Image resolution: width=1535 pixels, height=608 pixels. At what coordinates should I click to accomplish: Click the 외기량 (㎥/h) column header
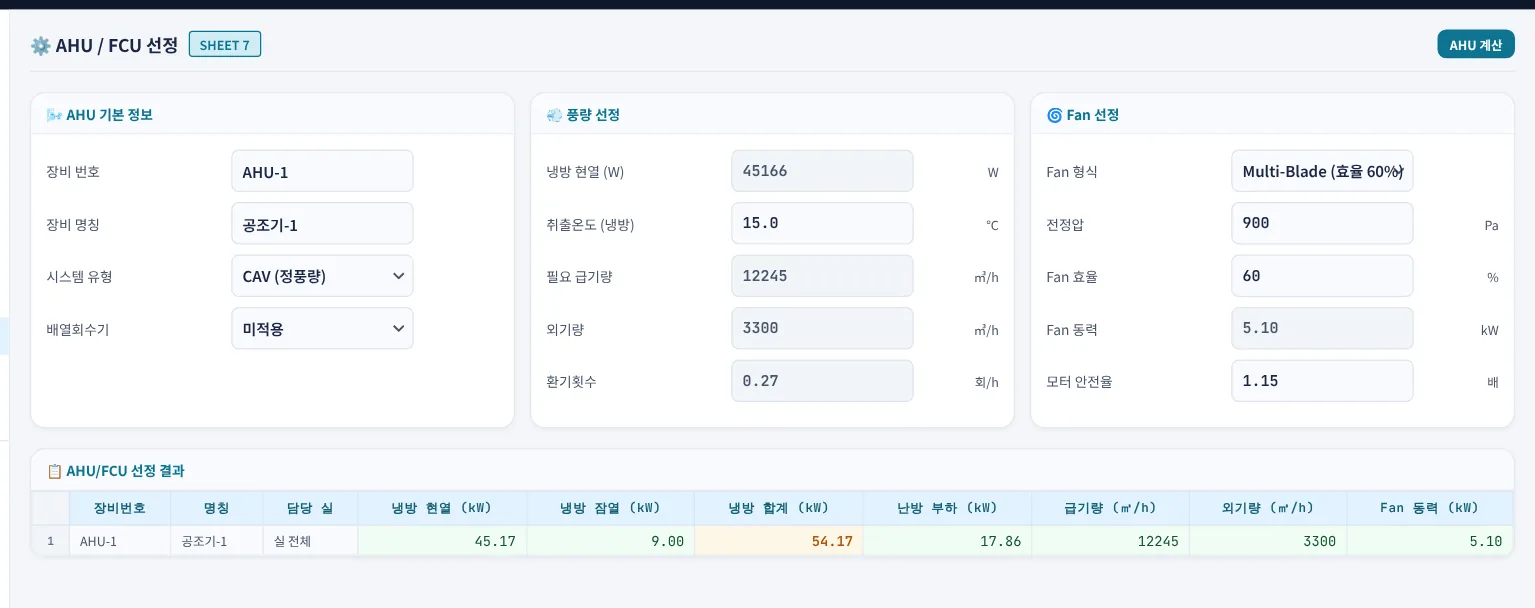tap(1268, 508)
